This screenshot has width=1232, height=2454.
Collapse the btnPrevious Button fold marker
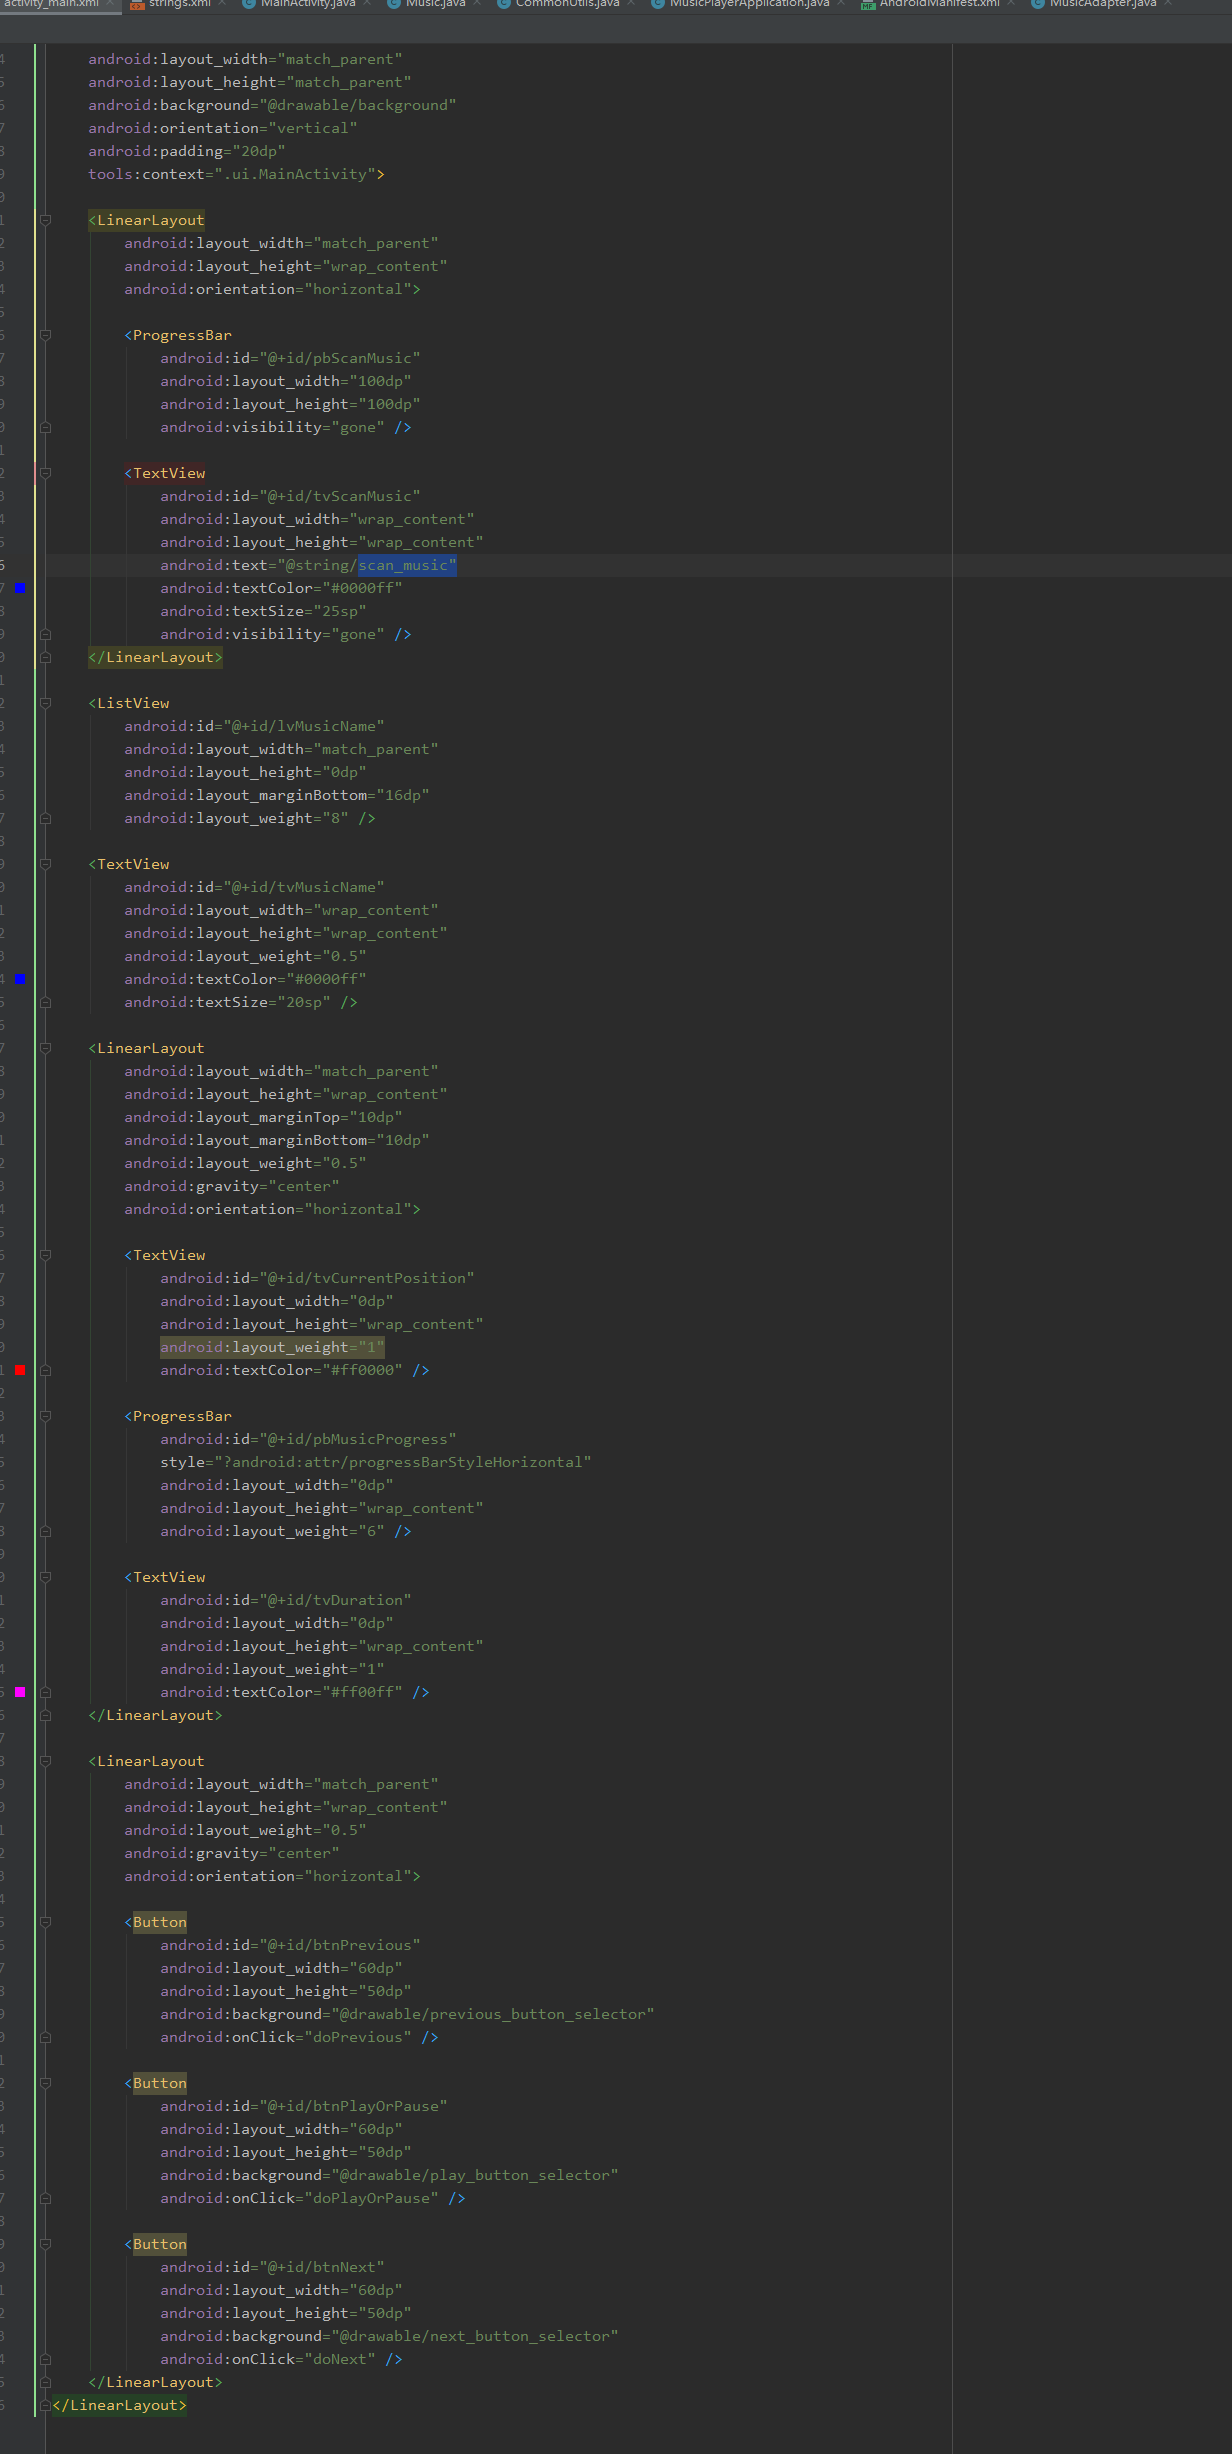click(45, 1922)
